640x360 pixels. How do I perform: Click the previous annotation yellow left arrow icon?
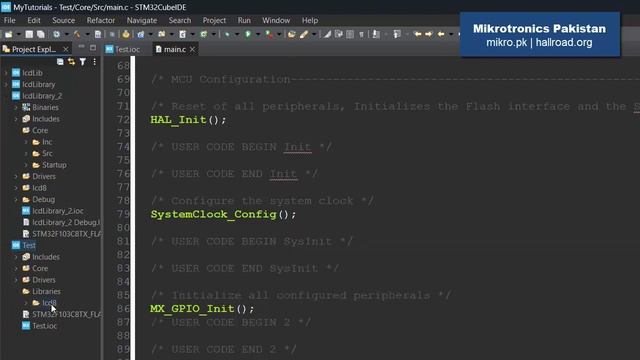[x=417, y=35]
